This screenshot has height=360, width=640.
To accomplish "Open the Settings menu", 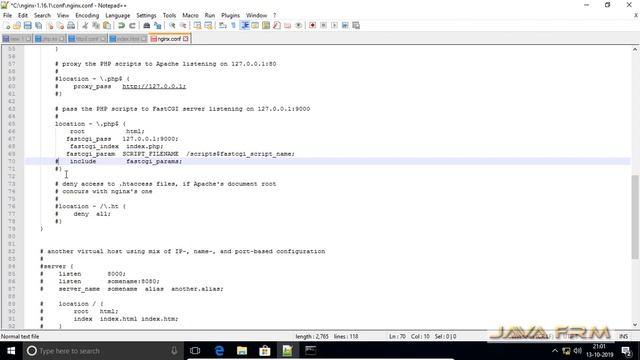I will click(146, 16).
